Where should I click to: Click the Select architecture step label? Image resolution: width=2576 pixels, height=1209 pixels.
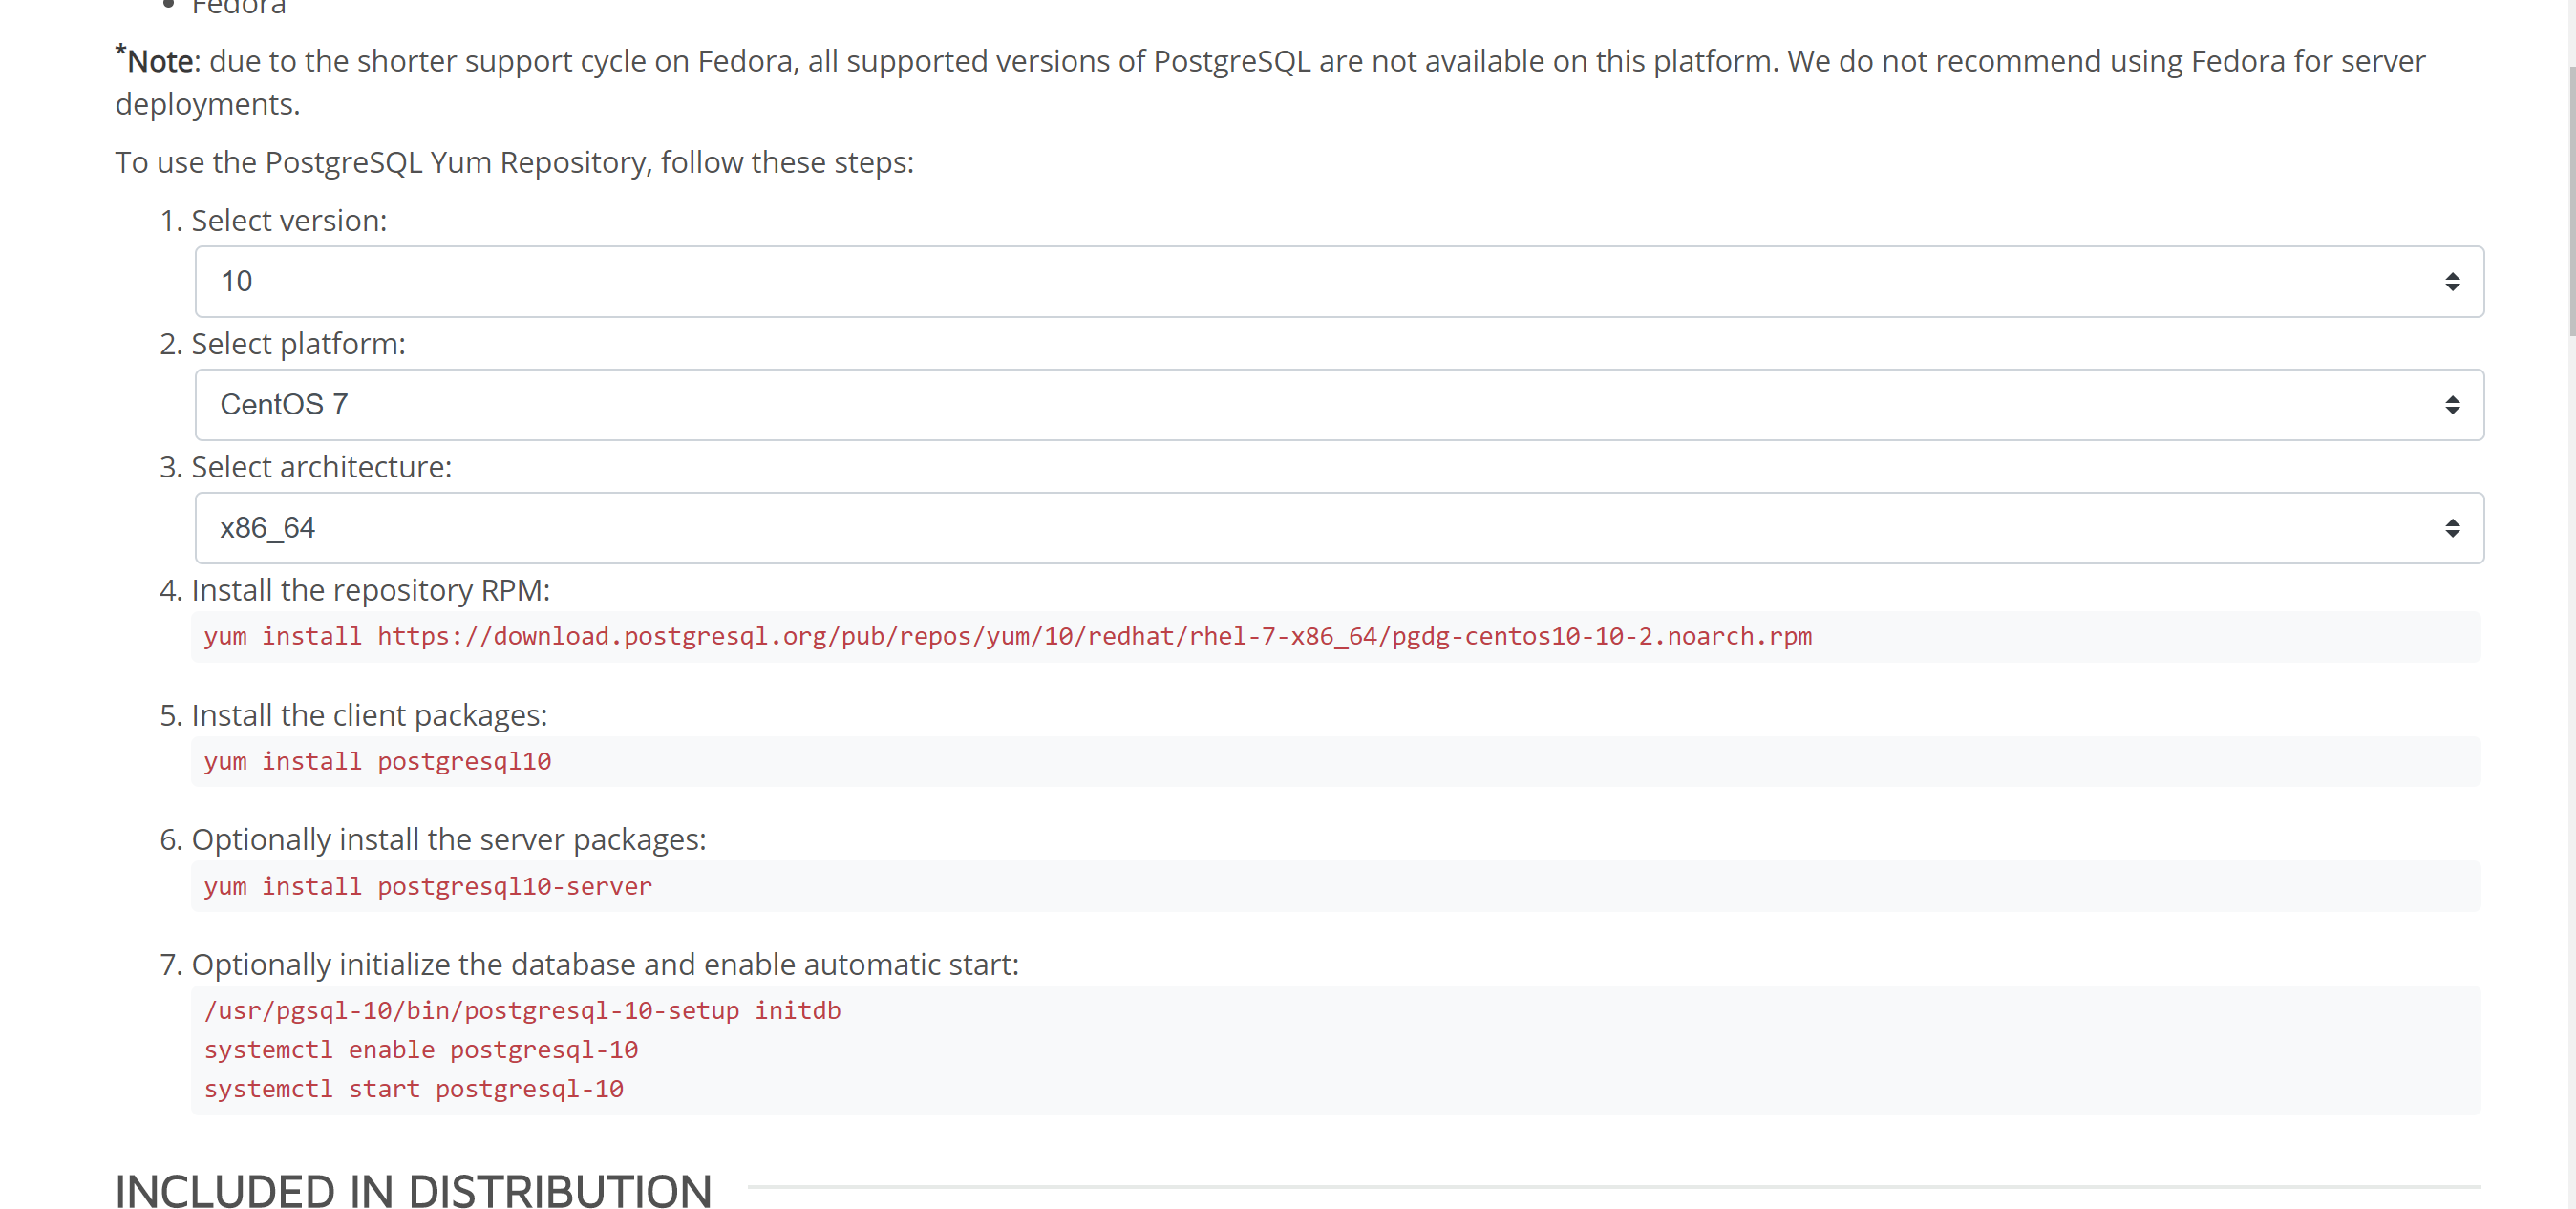321,466
